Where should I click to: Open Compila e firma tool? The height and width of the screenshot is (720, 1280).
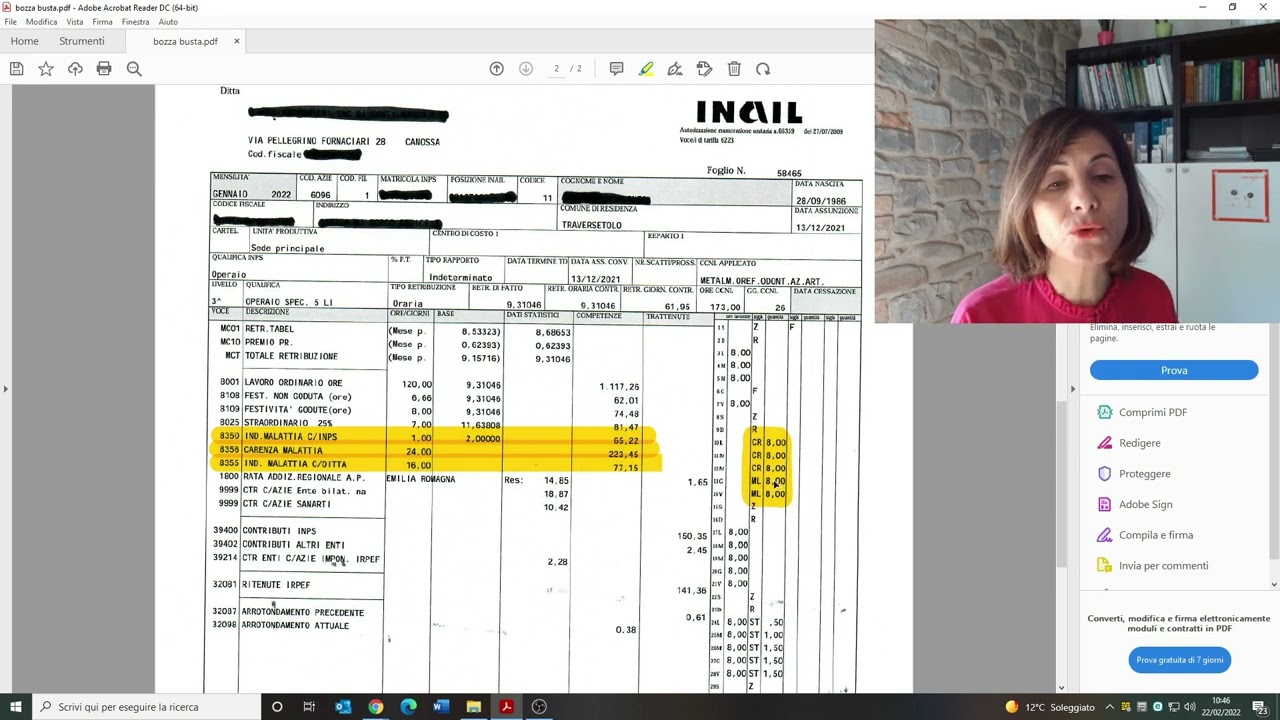coord(1155,535)
